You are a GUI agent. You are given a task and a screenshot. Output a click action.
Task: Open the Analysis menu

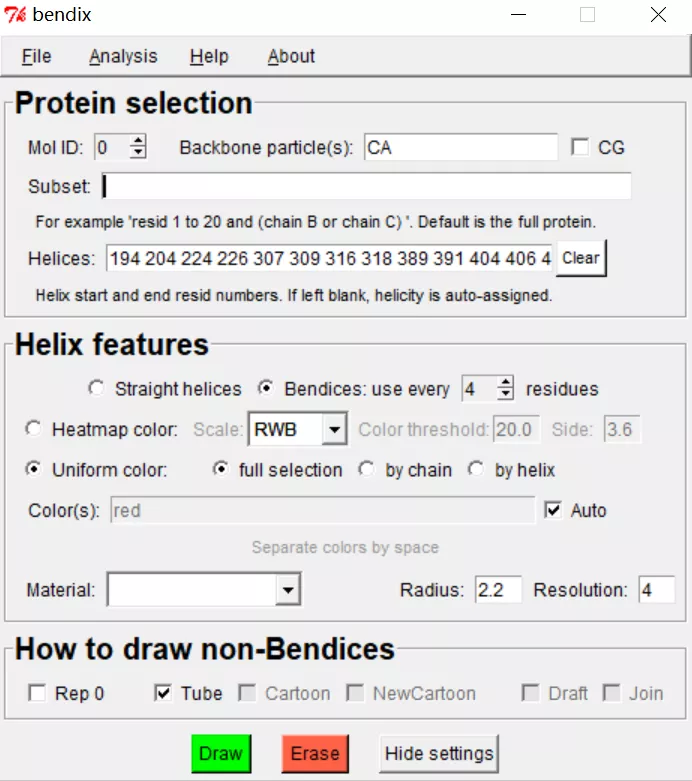point(123,57)
